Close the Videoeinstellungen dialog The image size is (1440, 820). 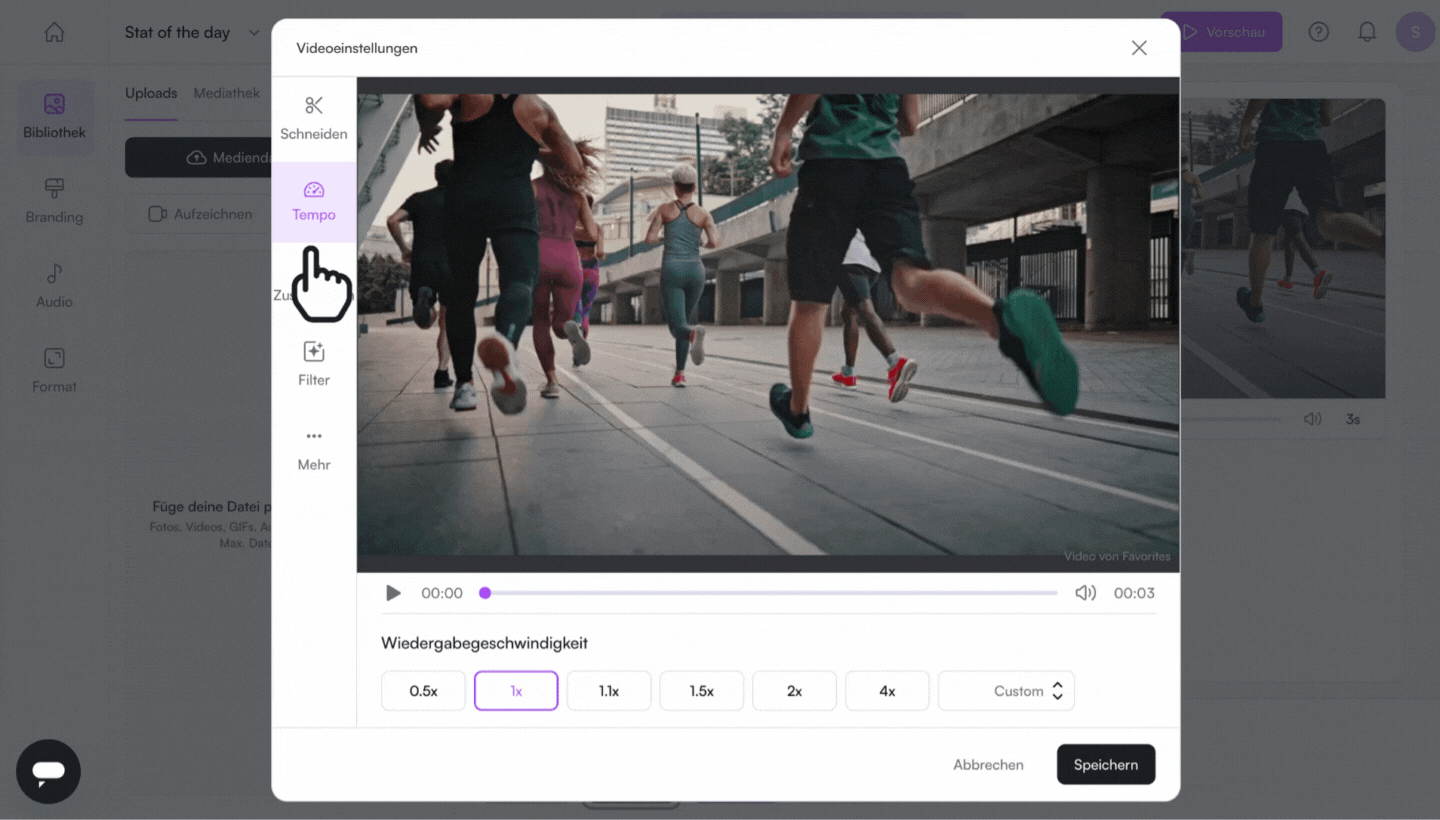pos(1139,48)
